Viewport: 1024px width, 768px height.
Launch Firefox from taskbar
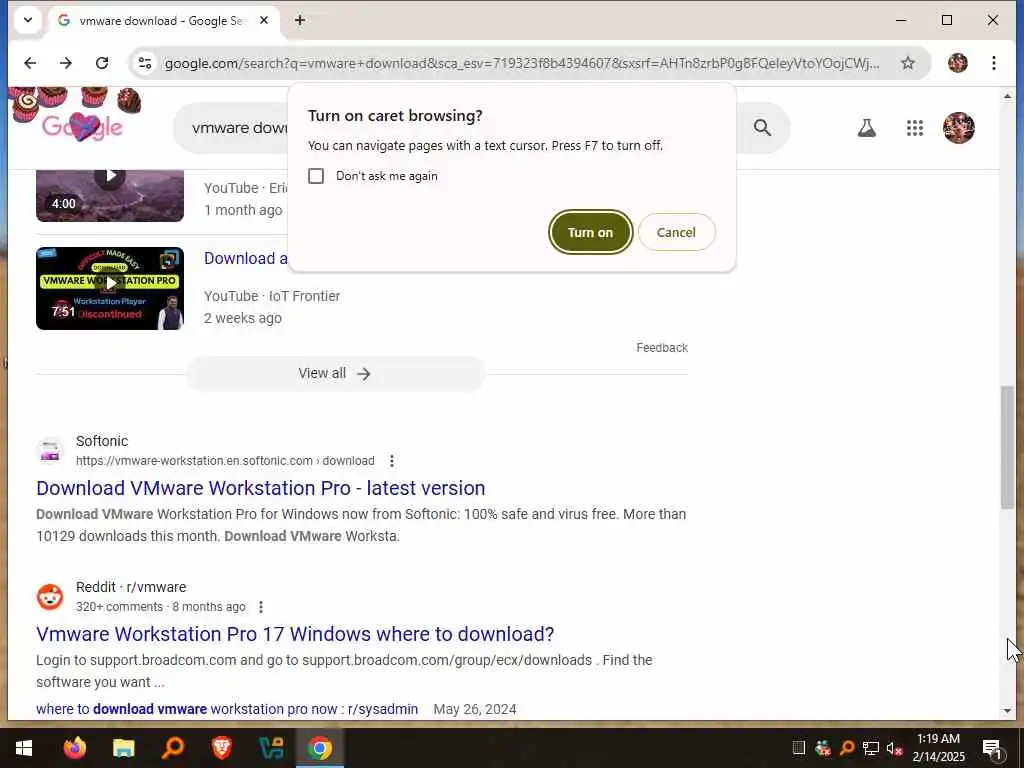[x=74, y=748]
